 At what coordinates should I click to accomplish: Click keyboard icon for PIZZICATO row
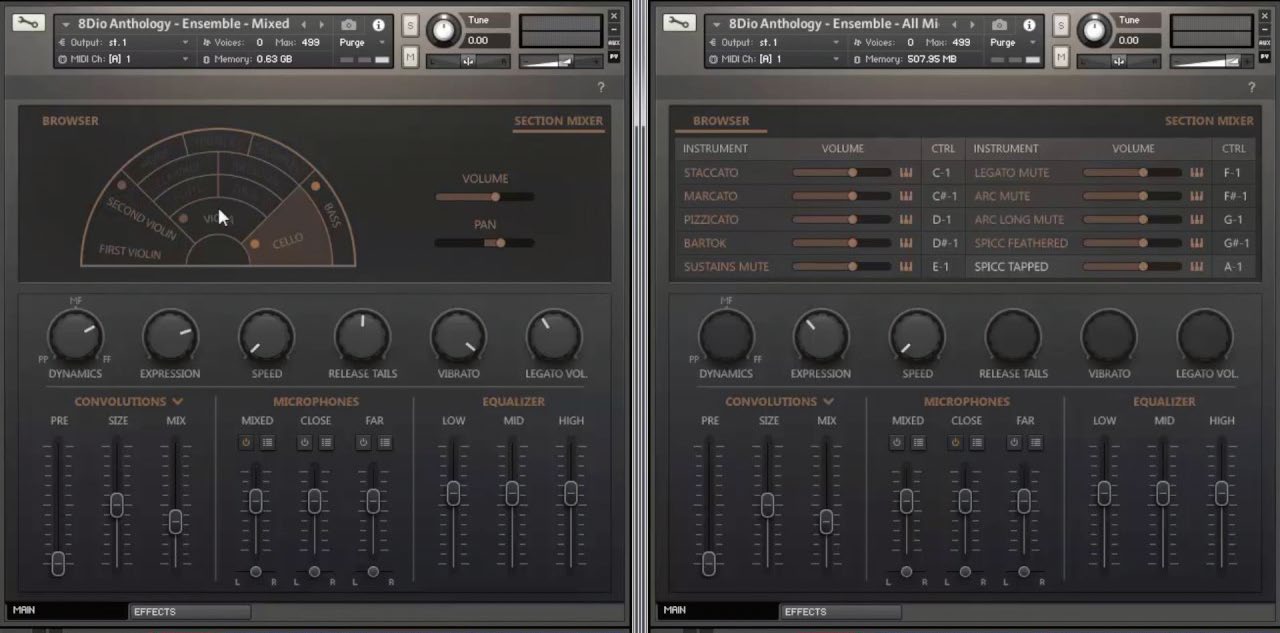tap(906, 219)
